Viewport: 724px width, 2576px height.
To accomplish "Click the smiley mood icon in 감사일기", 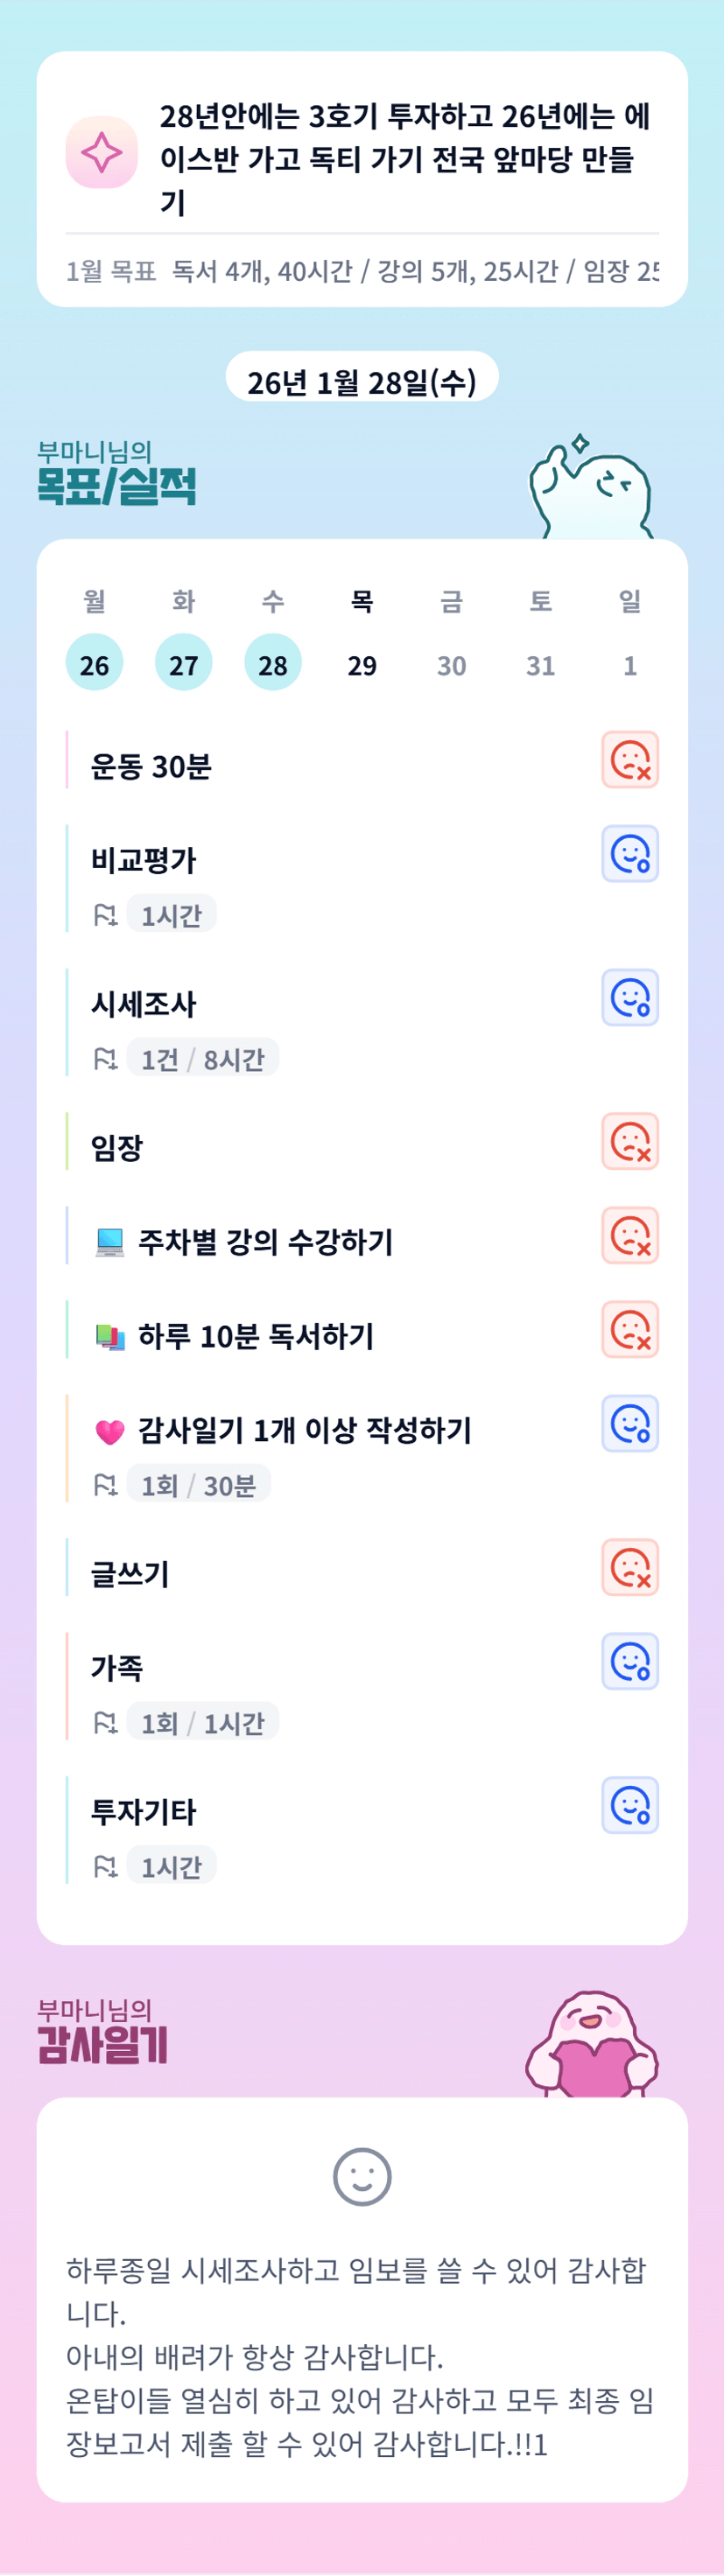I will [362, 2177].
